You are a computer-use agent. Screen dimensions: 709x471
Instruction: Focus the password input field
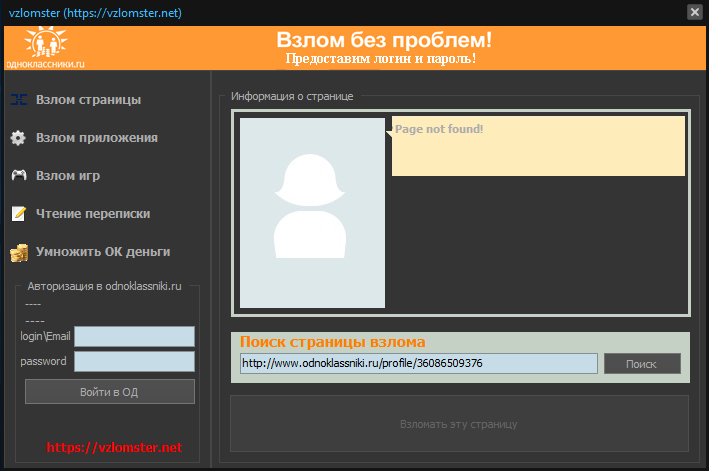[134, 362]
